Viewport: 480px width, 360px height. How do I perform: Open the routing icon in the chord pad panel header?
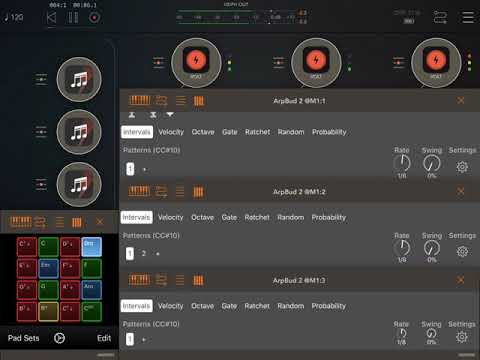coord(41,222)
